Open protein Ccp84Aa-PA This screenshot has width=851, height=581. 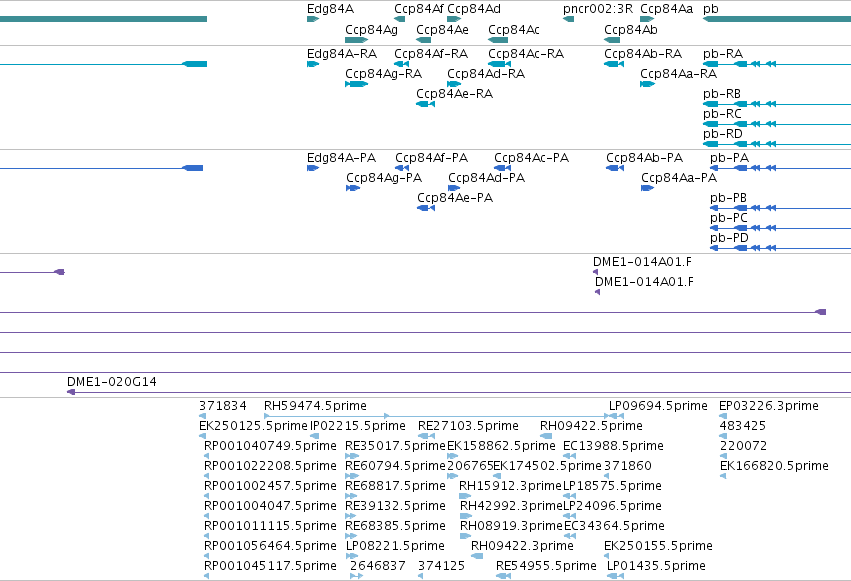point(679,178)
